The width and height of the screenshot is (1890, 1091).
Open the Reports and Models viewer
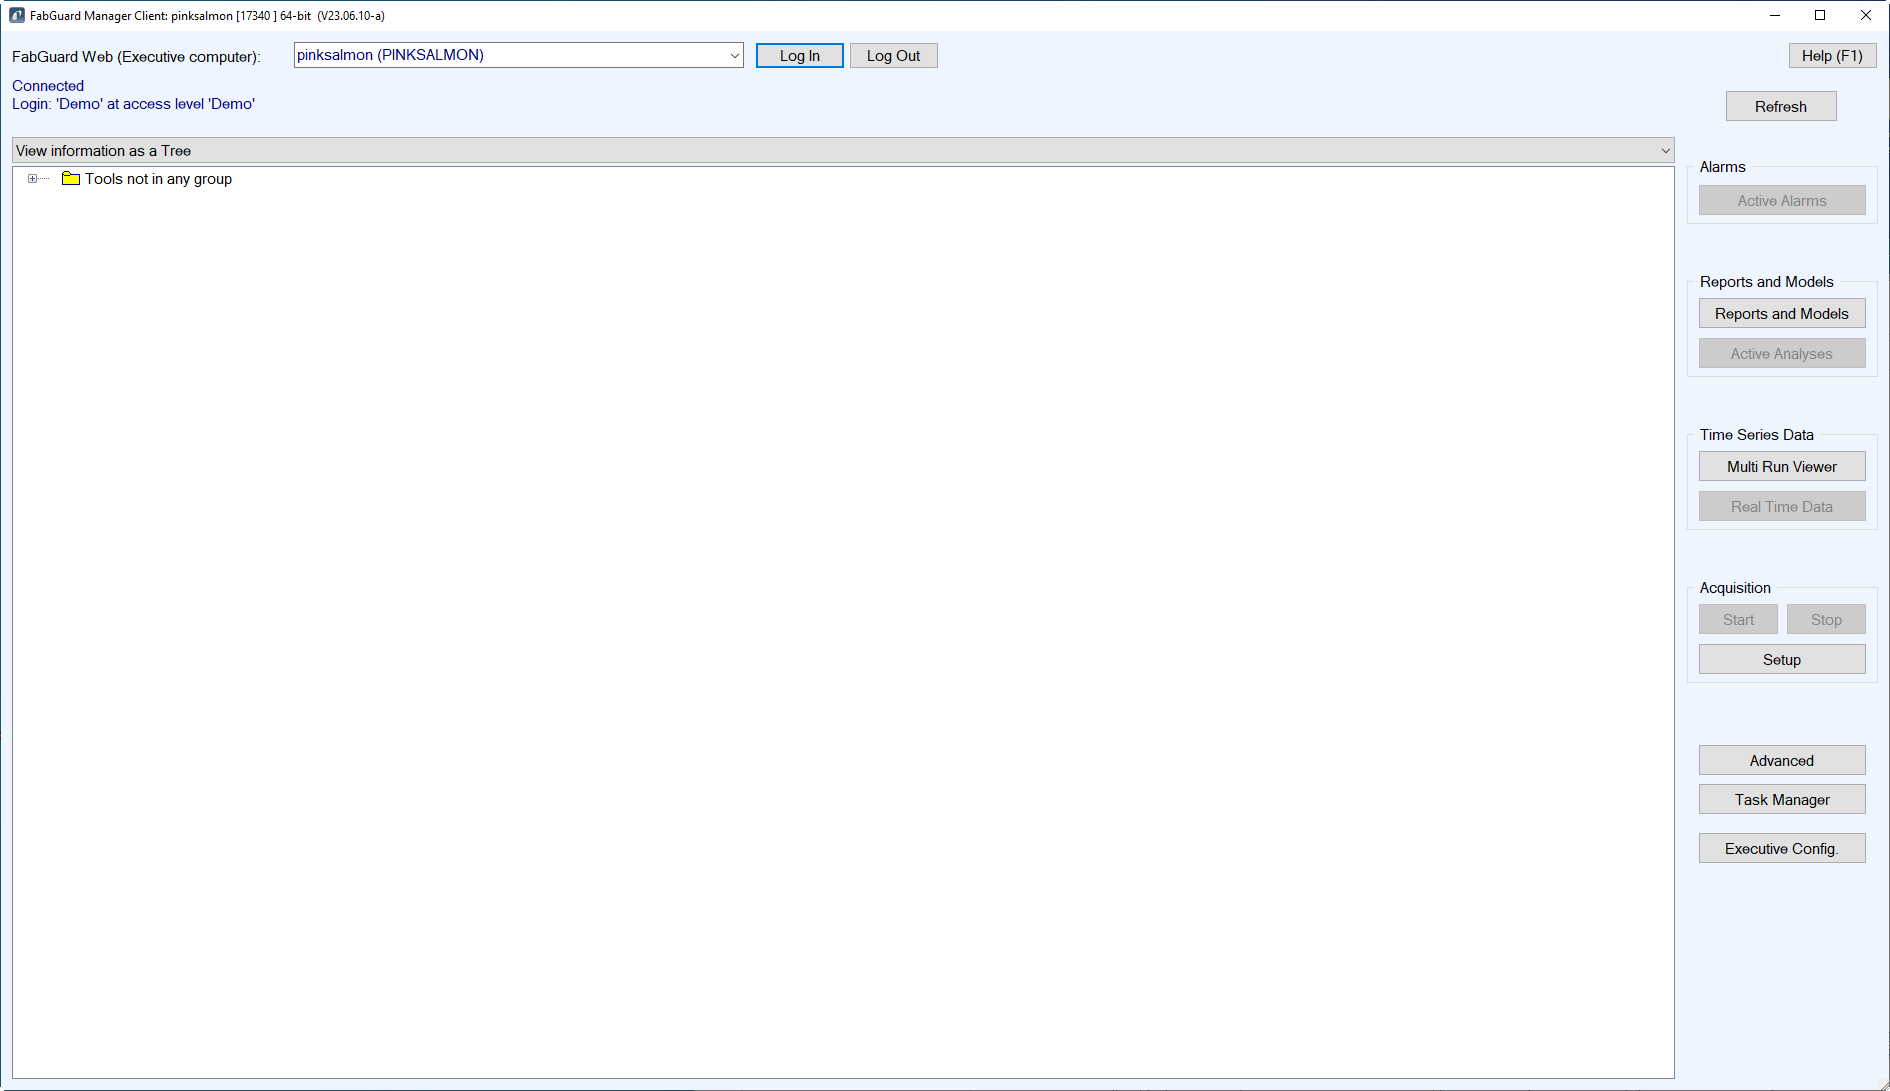point(1781,313)
